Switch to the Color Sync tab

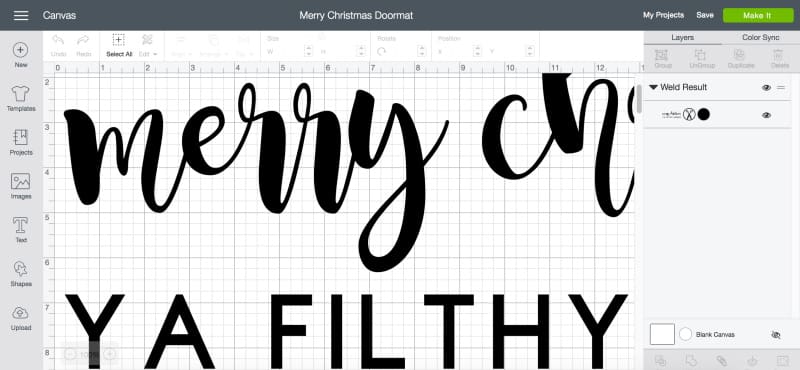(x=760, y=38)
